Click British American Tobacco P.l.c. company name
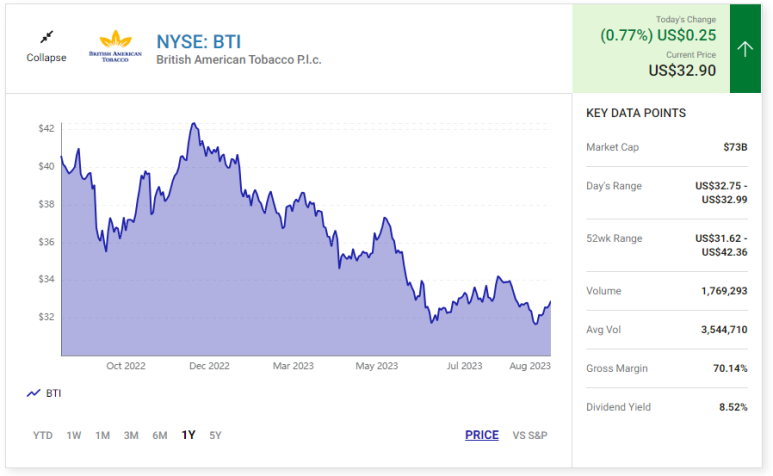 coord(239,60)
